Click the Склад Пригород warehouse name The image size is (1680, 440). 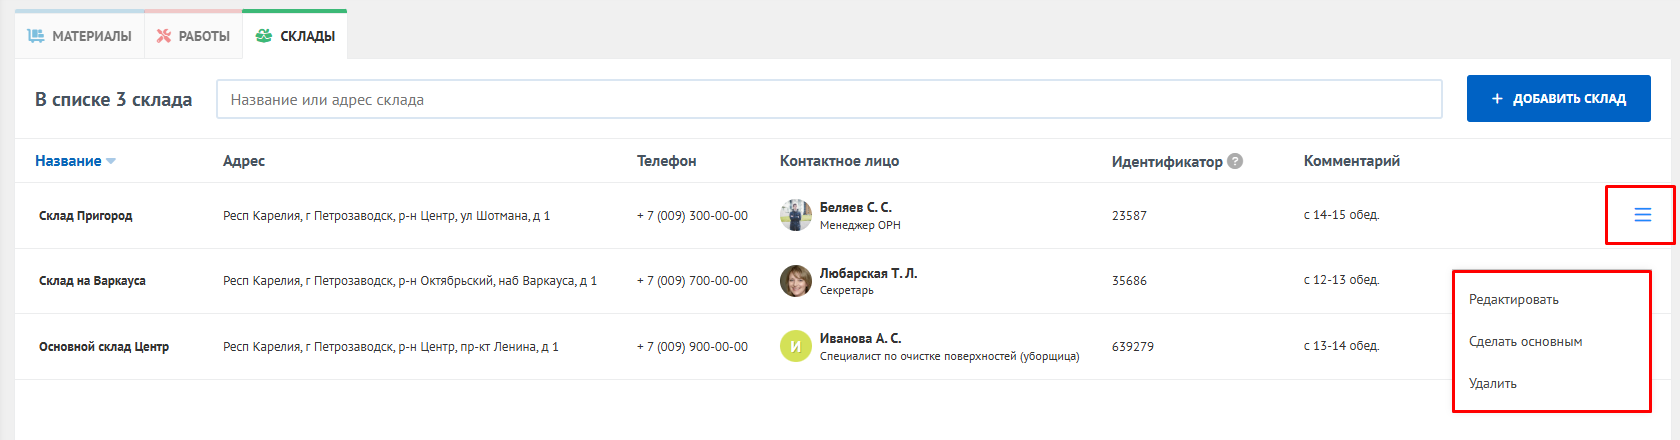click(x=85, y=216)
